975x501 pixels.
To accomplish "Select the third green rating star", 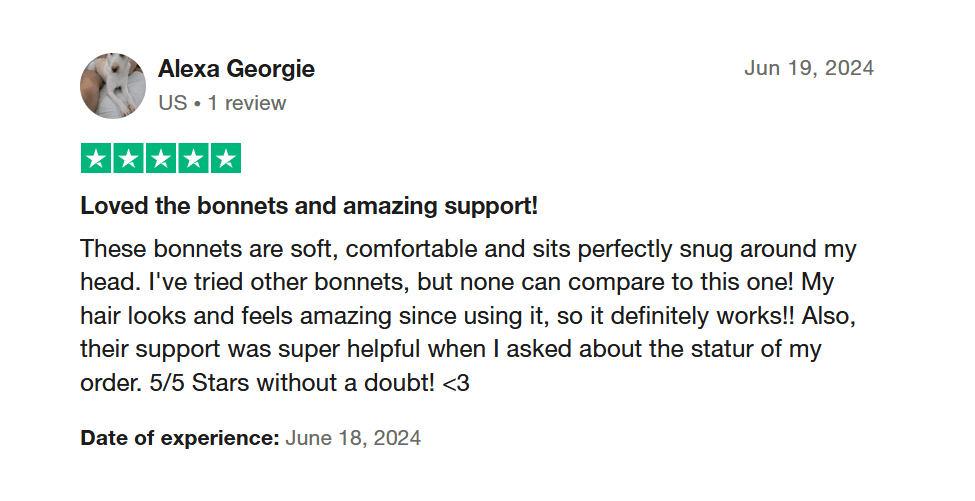I will coord(161,159).
